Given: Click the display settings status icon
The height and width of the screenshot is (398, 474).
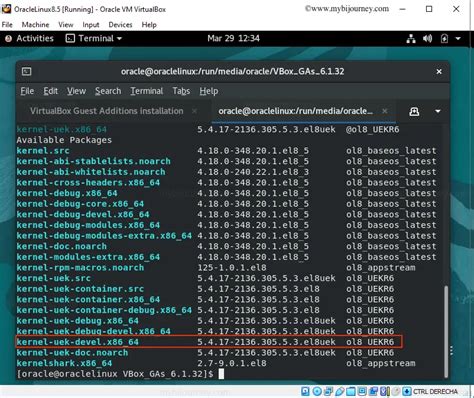Looking at the screenshot, I should click(362, 391).
